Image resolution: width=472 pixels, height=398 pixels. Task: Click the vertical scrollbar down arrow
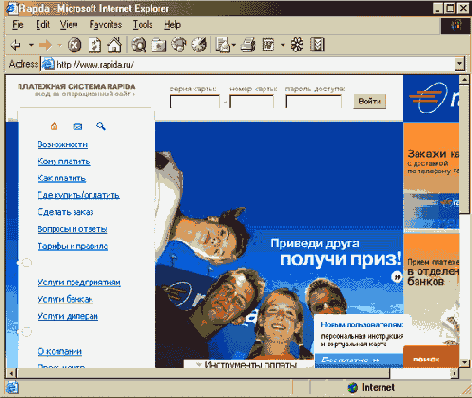(x=464, y=363)
